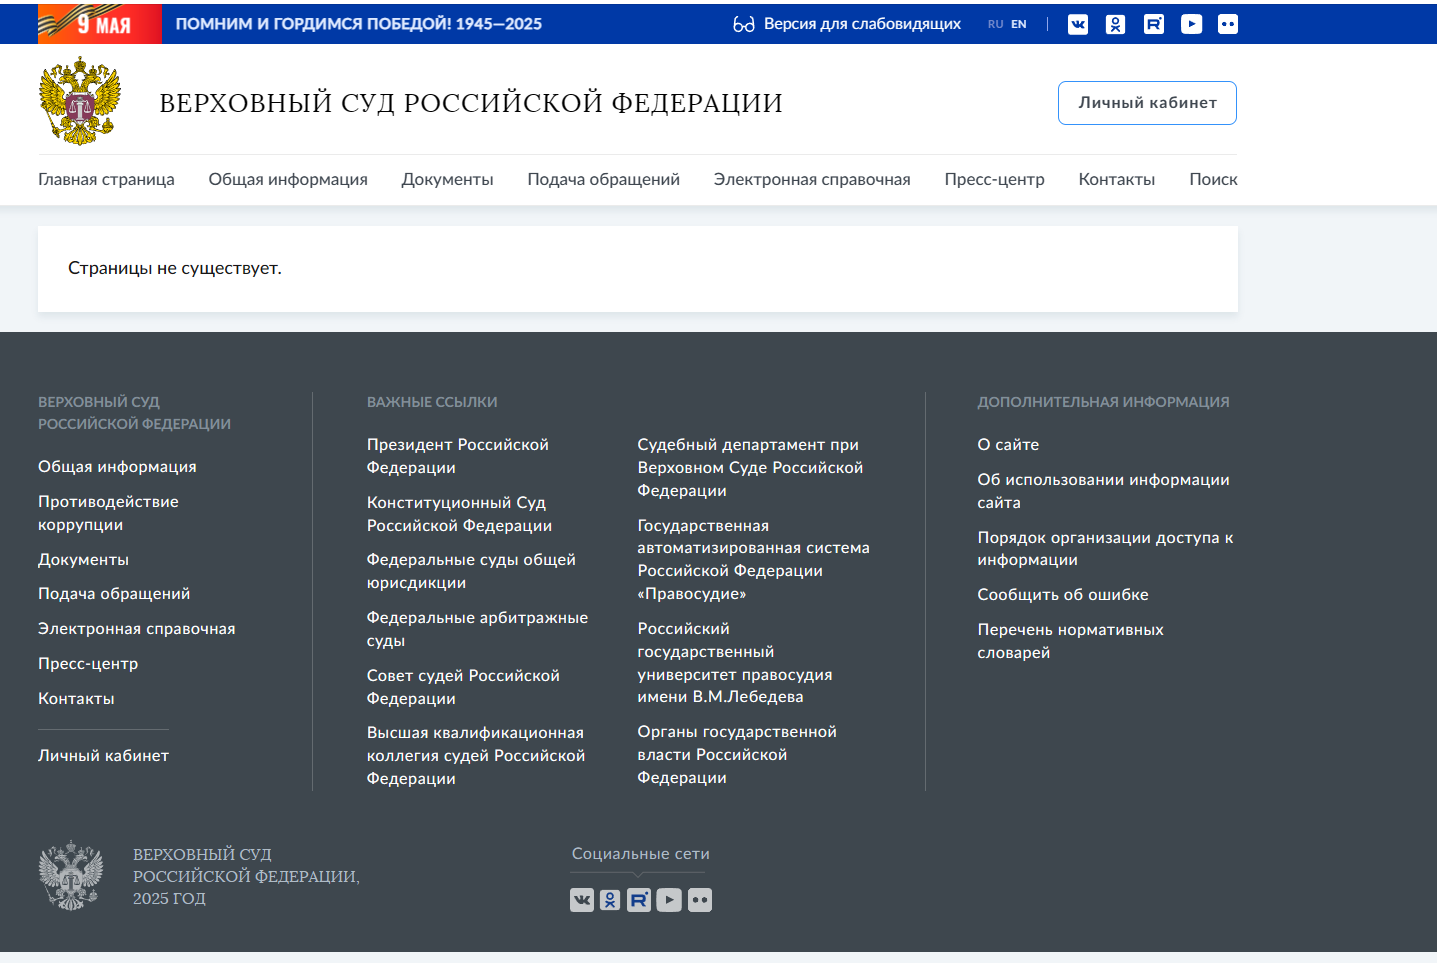Viewport: 1437px width, 963px height.
Task: Open footer link Пресс-центр
Action: pos(88,664)
